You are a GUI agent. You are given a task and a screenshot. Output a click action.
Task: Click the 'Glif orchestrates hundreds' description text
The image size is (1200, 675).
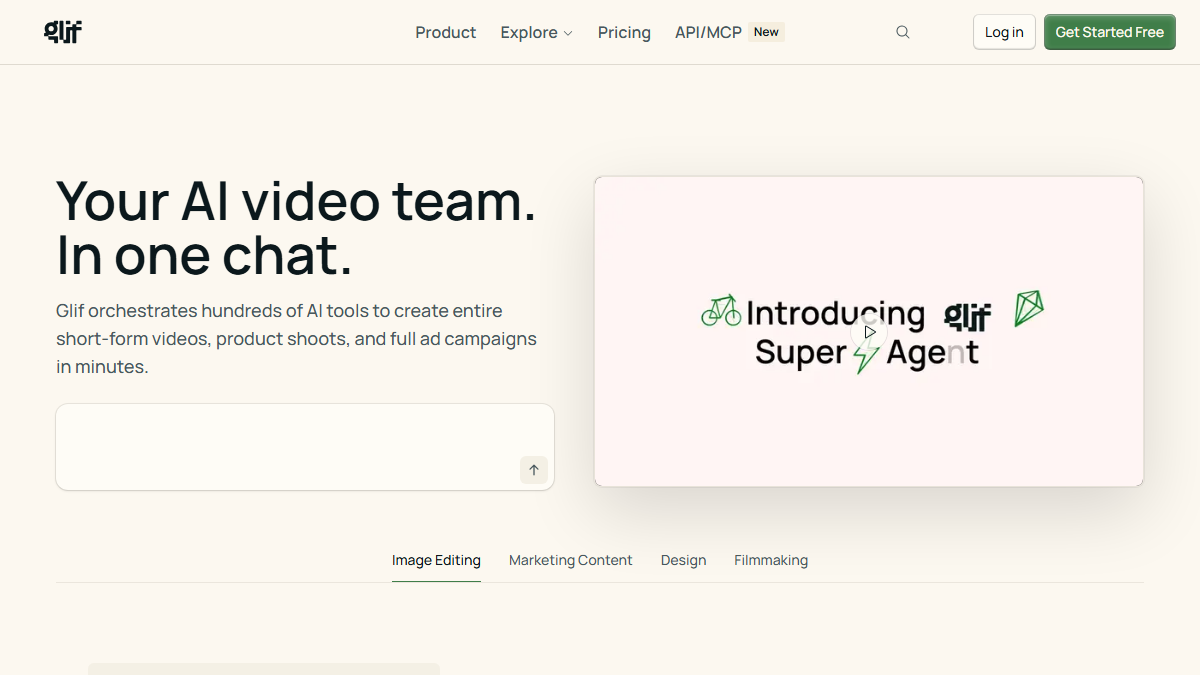(x=296, y=338)
